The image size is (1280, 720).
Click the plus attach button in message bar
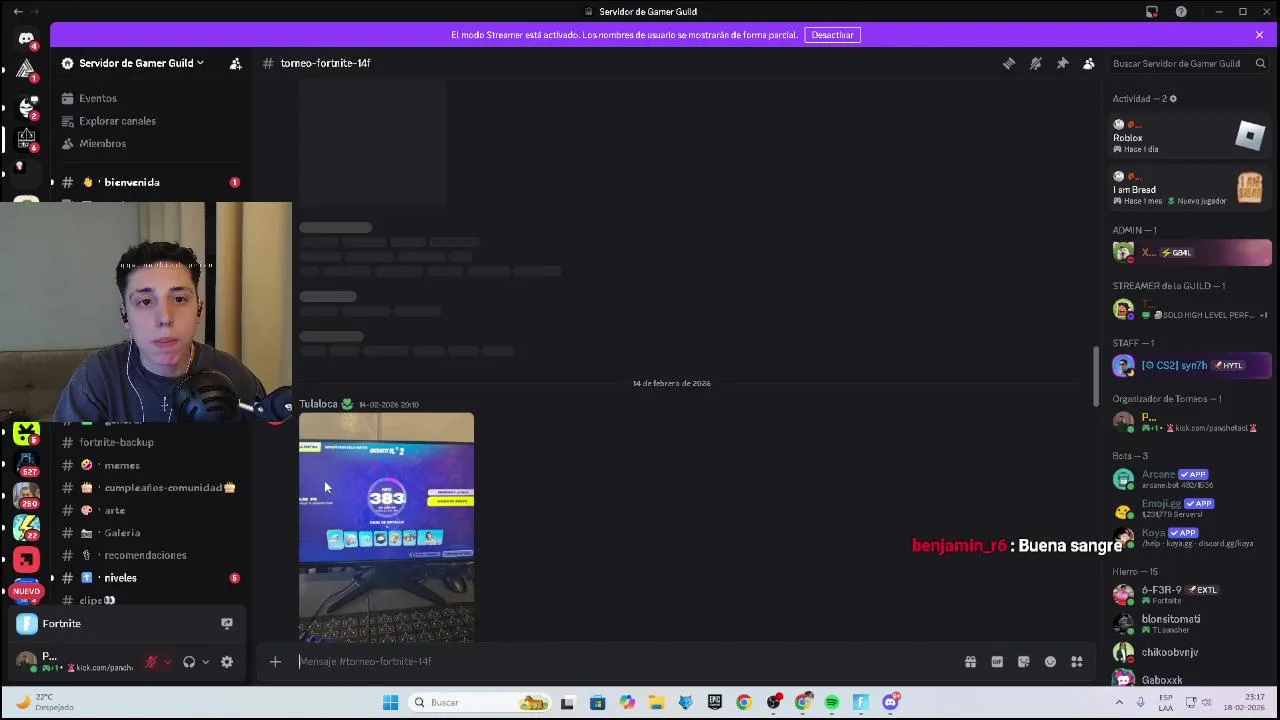pos(275,661)
